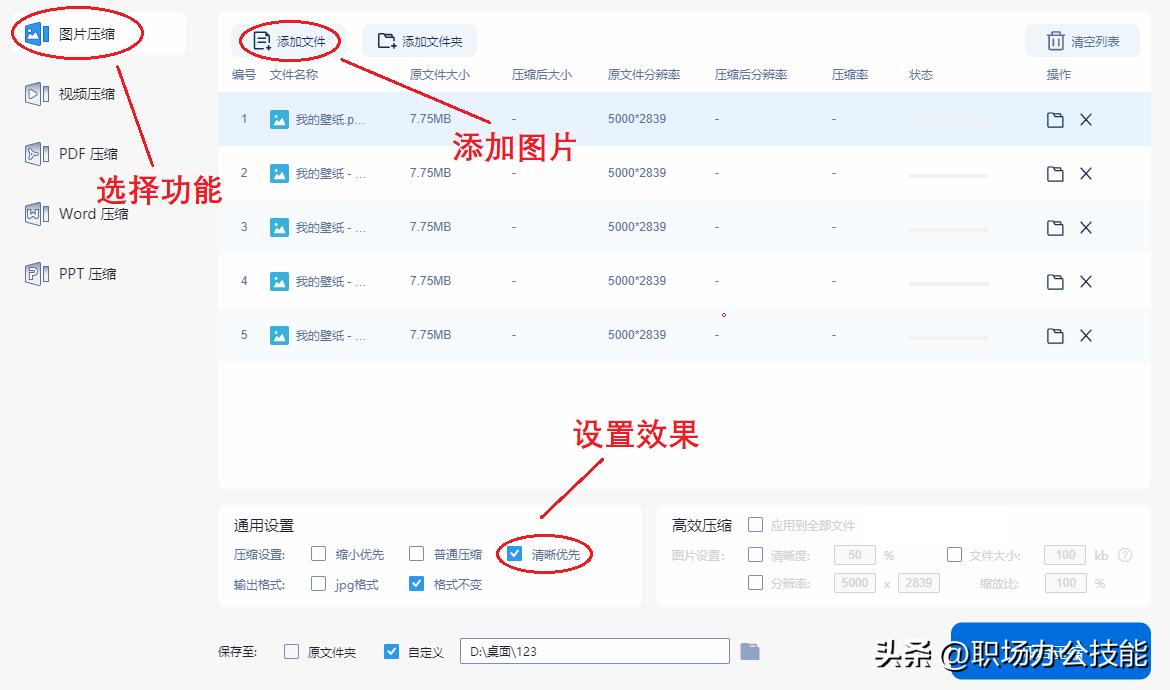The width and height of the screenshot is (1170, 690).
Task: Open the output folder icon on row 1
Action: [1055, 119]
